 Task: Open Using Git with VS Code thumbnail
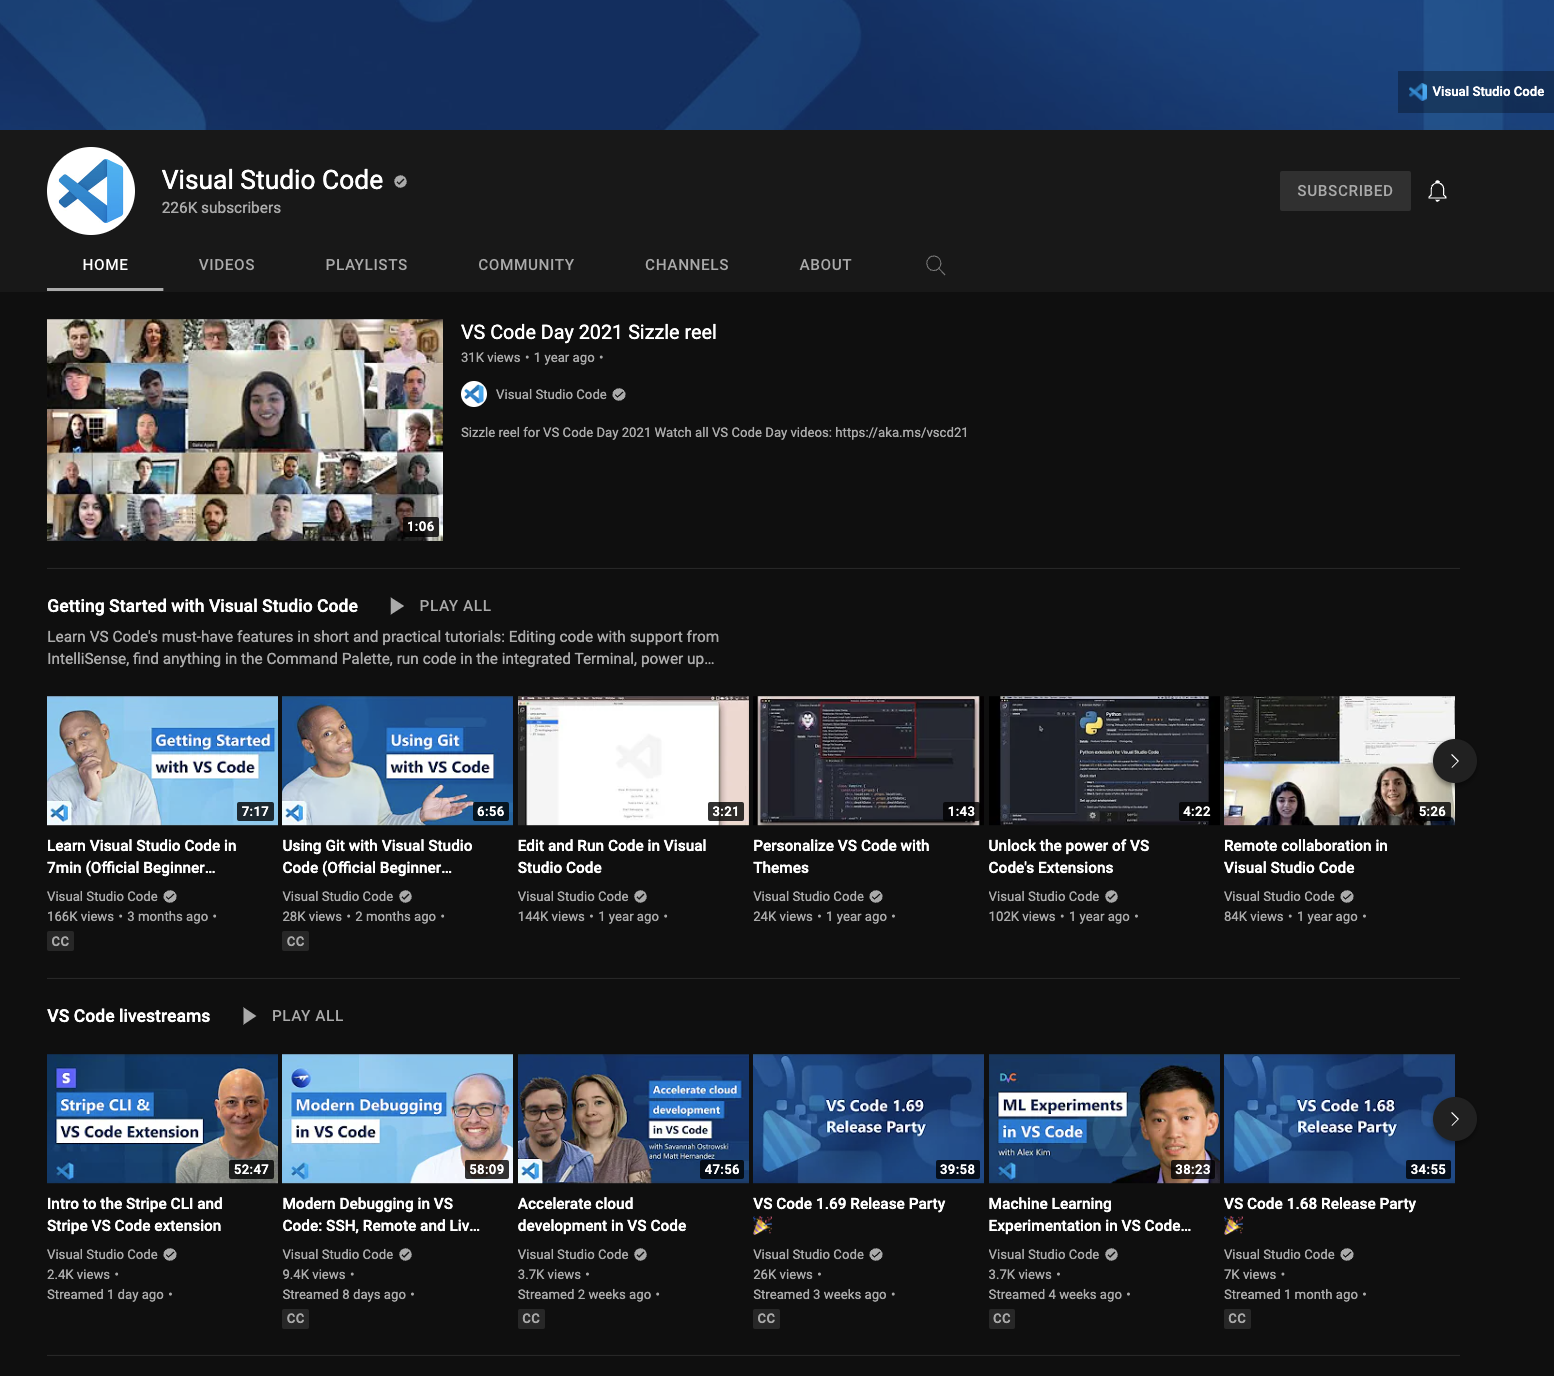pyautogui.click(x=397, y=760)
